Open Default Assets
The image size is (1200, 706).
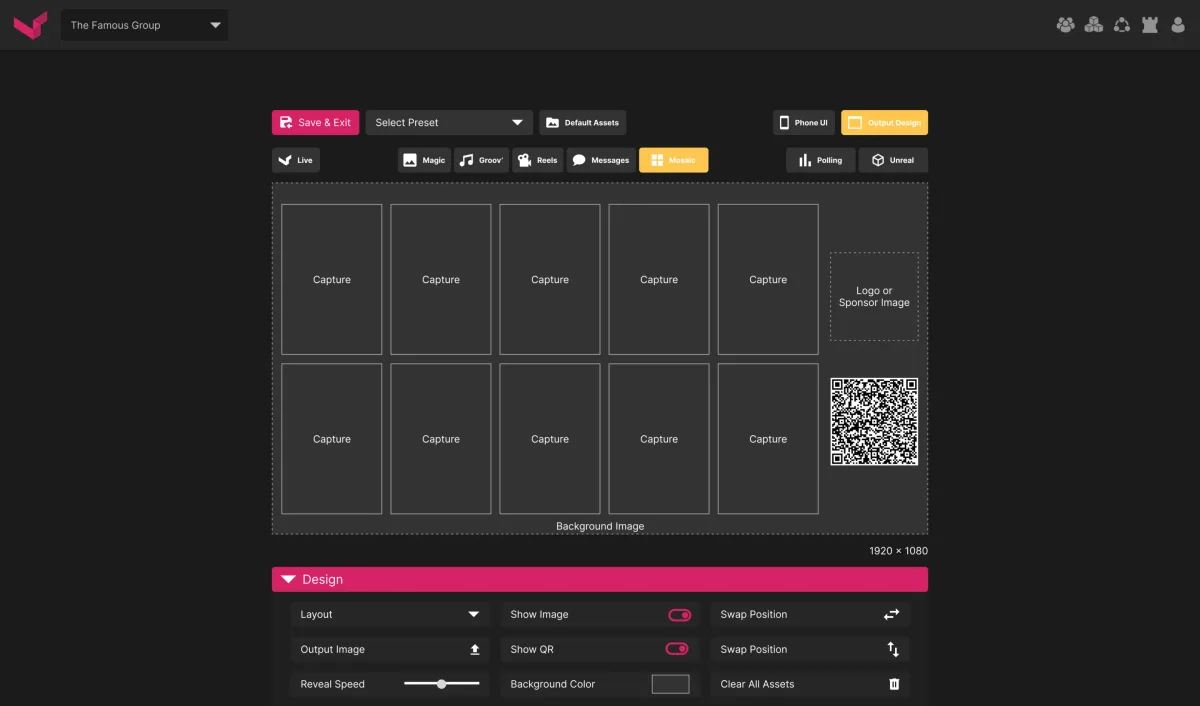(x=582, y=122)
